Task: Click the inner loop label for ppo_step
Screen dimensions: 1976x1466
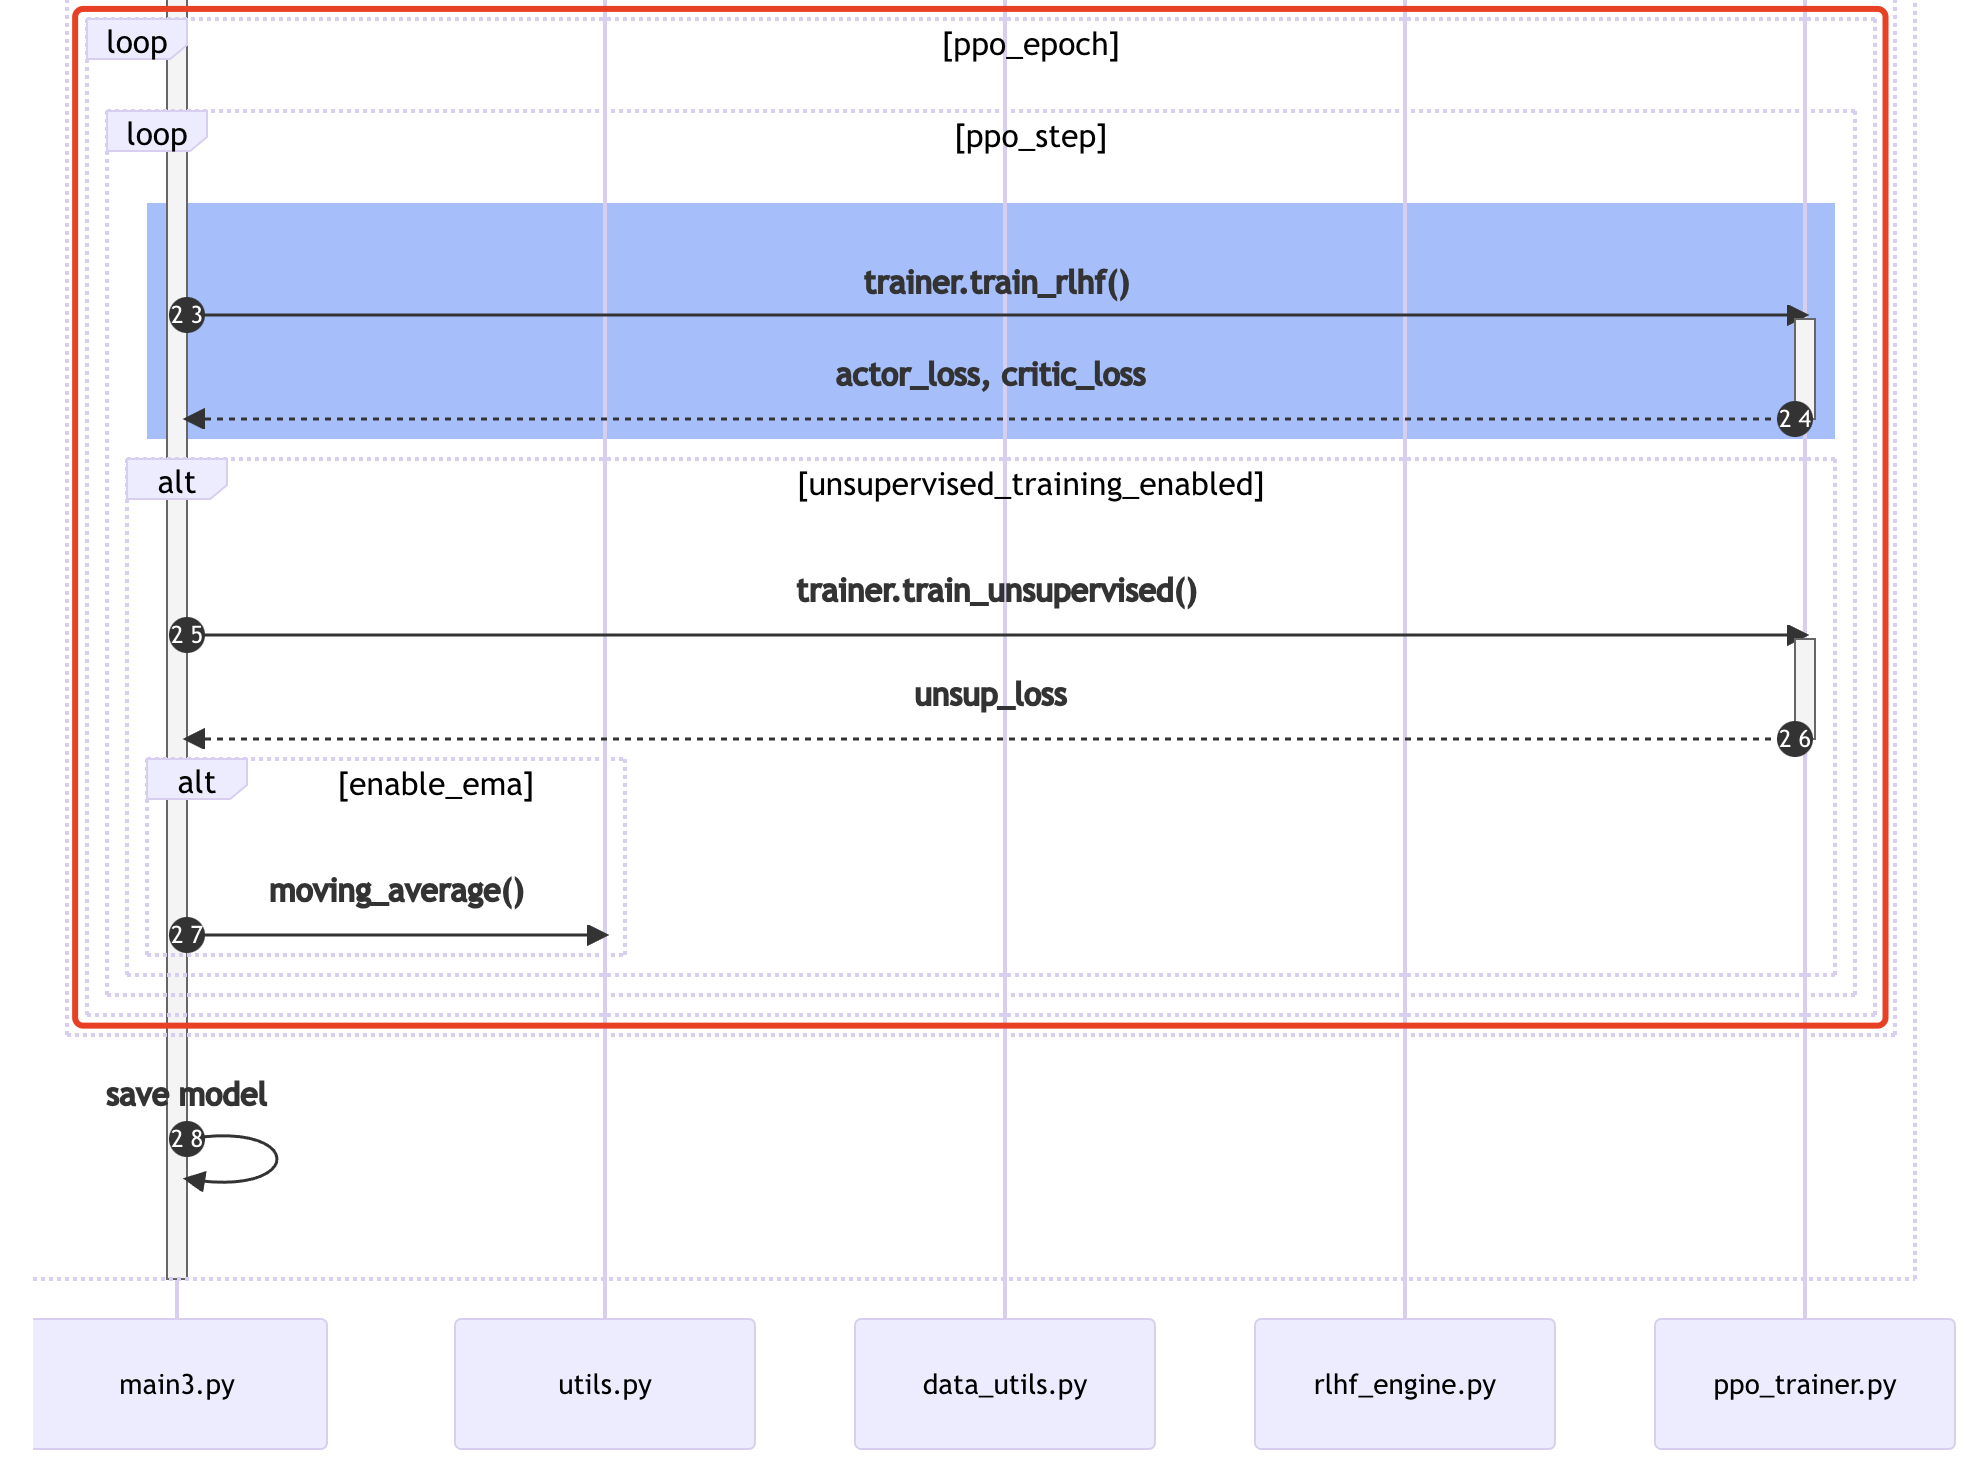Action: tap(156, 133)
